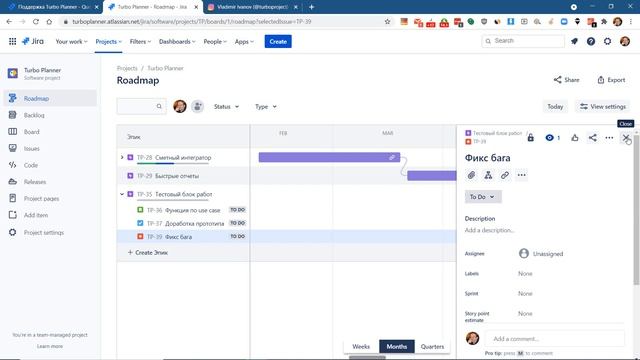Open the Help question mark menu
Screen dimensions: 640x360
[x=591, y=41]
